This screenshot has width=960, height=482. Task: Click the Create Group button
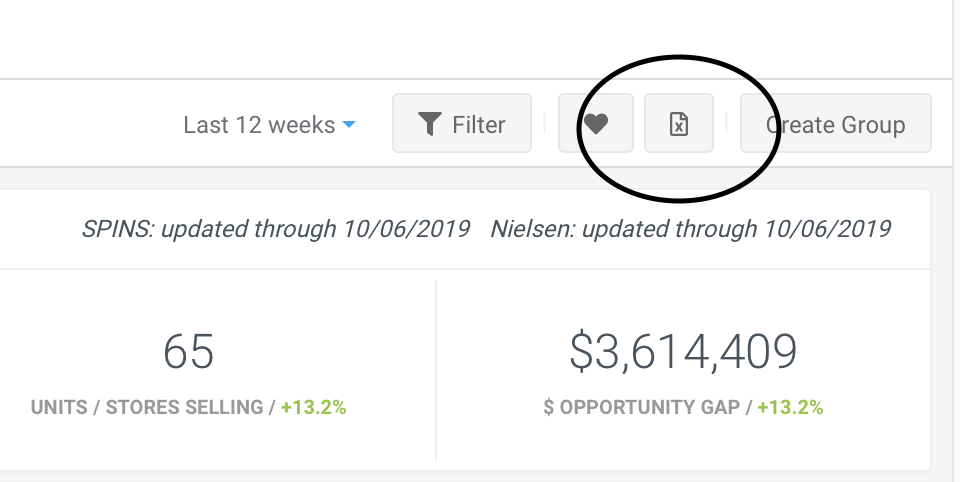(836, 123)
